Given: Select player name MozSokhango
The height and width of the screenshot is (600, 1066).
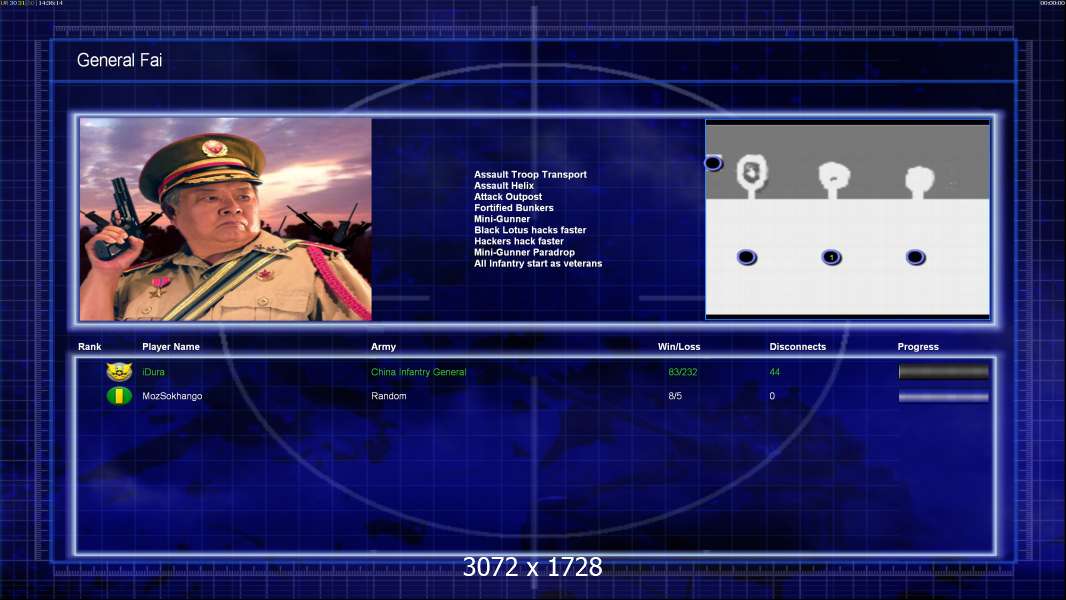Looking at the screenshot, I should [172, 395].
